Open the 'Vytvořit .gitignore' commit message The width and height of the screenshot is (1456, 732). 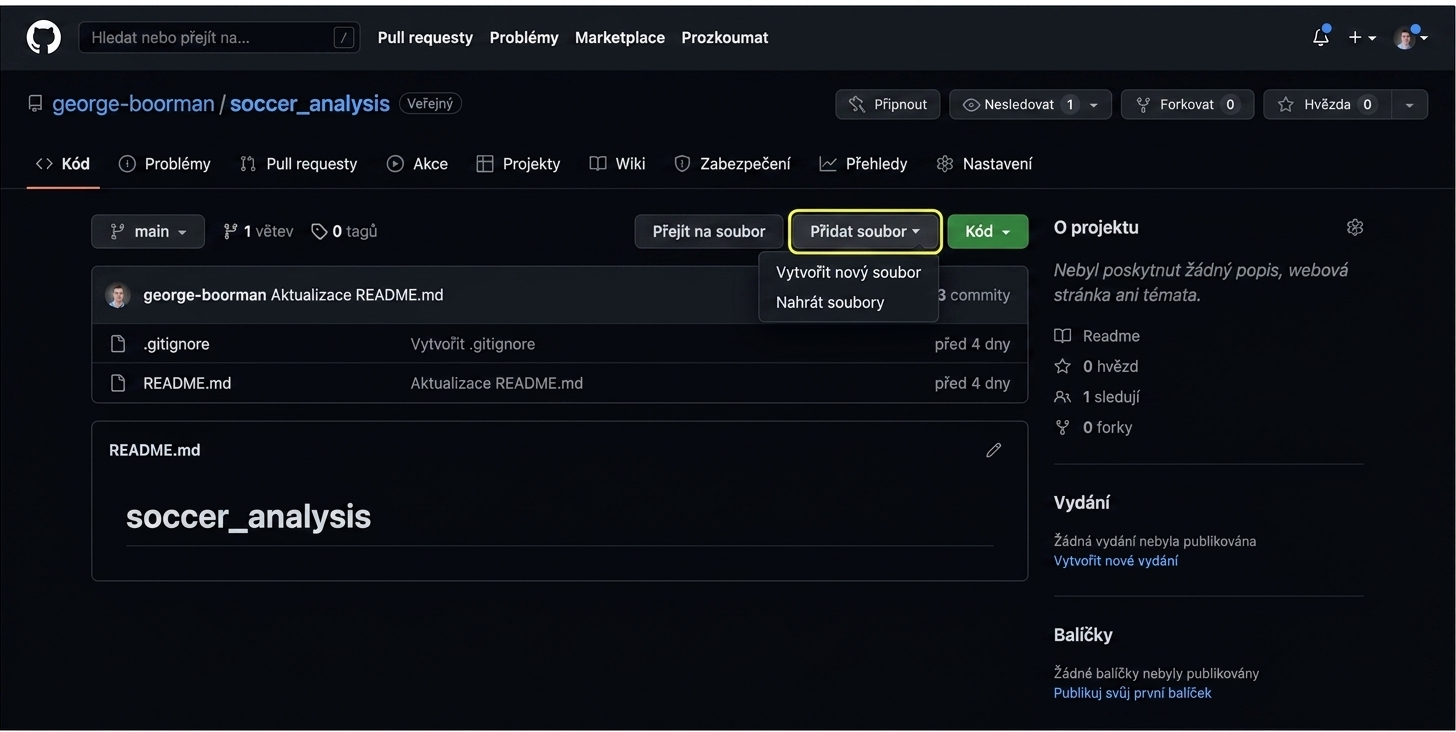click(473, 344)
